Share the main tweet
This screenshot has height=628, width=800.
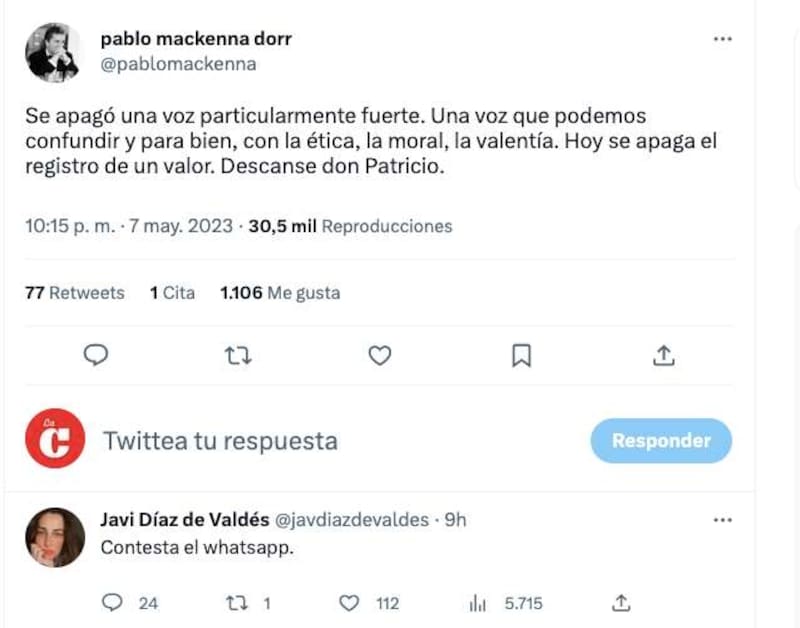tap(664, 355)
